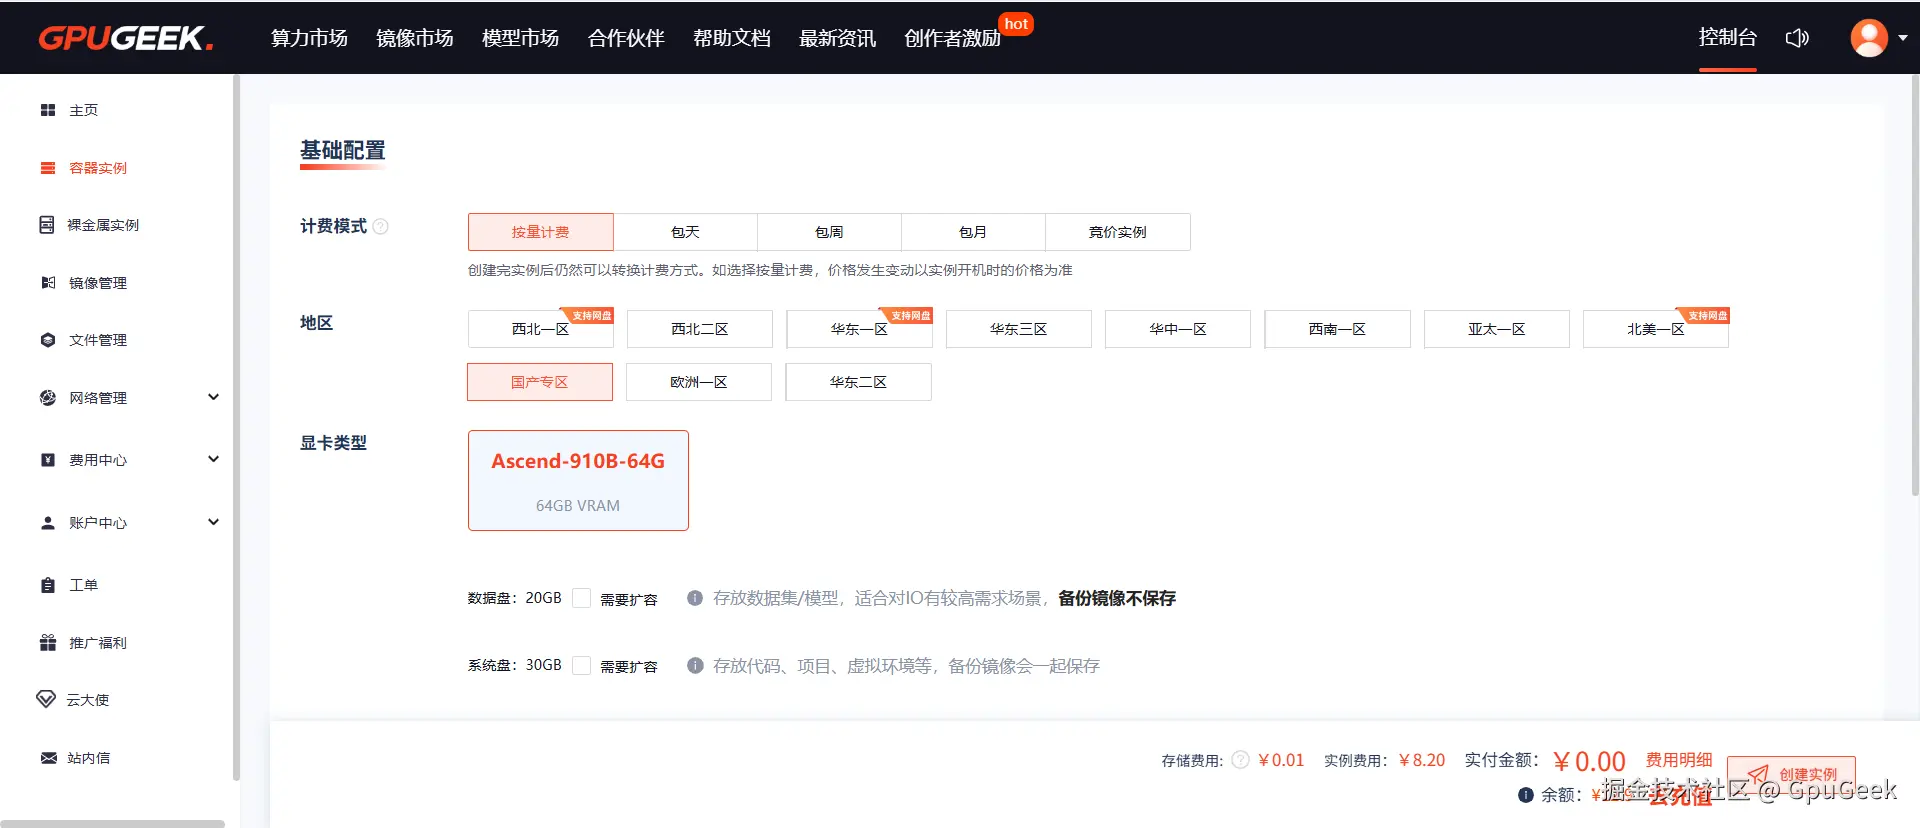Choose the 西北一区 region
This screenshot has height=828, width=1920.
coord(541,329)
